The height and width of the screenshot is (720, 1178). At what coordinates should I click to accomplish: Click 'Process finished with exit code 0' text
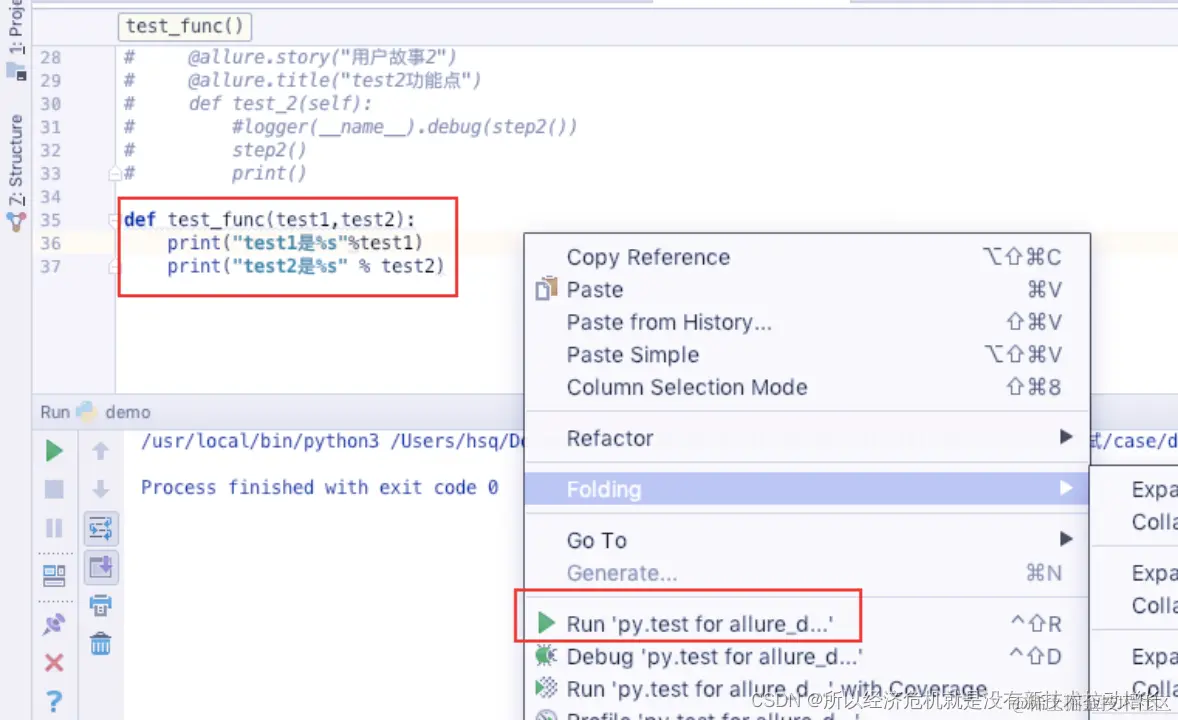tap(319, 488)
